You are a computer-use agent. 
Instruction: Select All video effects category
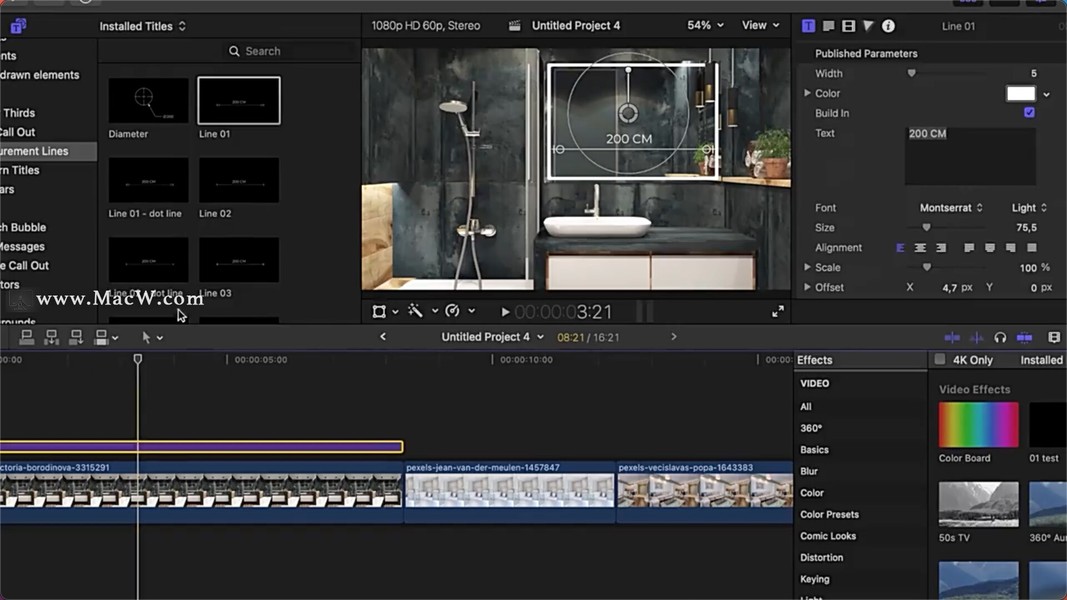point(806,407)
